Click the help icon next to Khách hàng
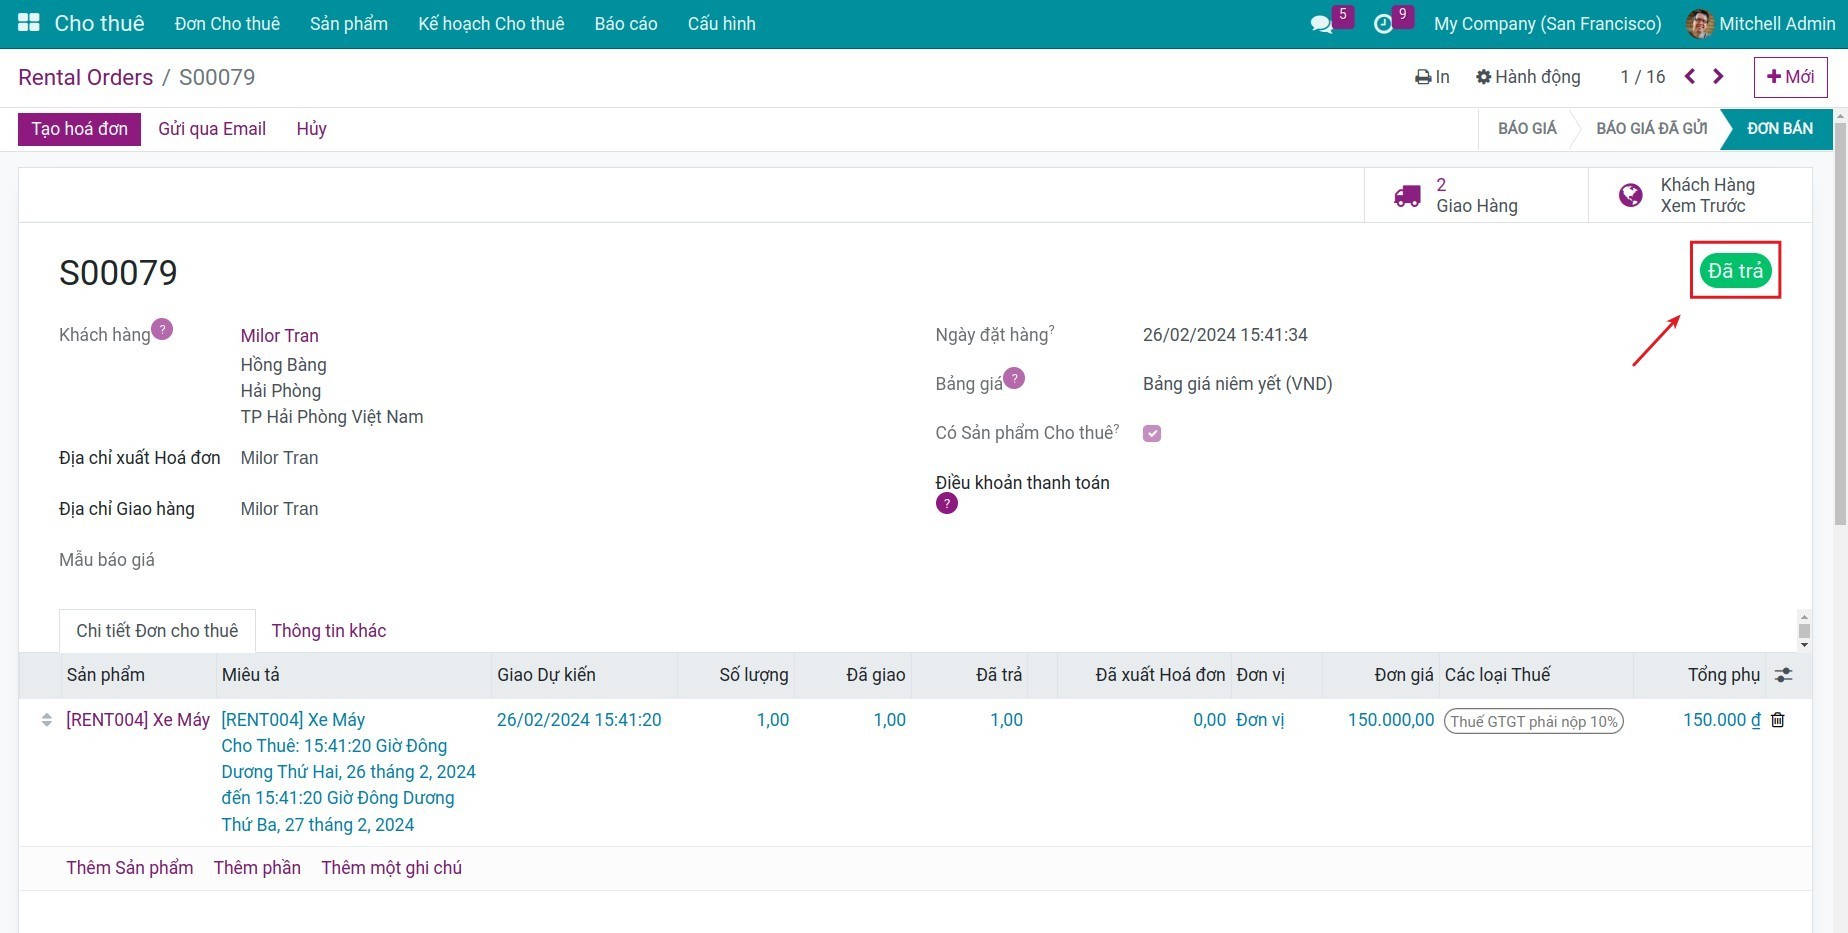Screen dimensions: 1848x933 click(x=162, y=329)
